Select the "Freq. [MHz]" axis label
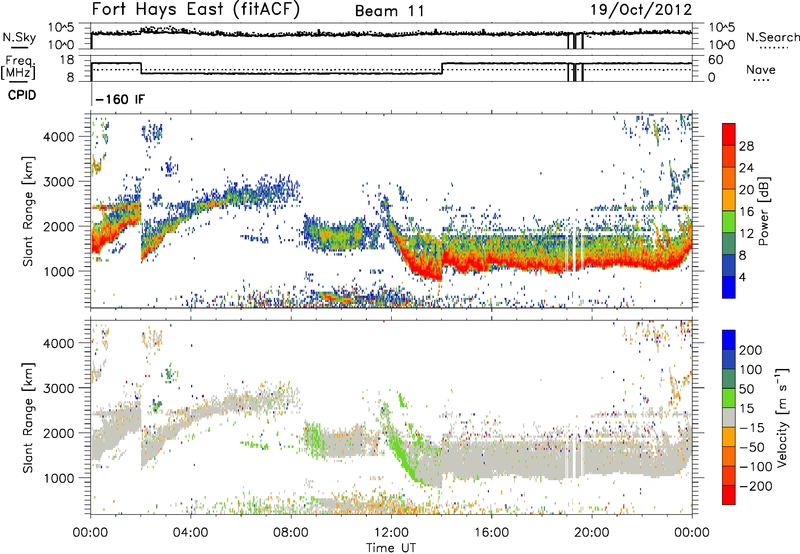This screenshot has width=800, height=554. pyautogui.click(x=18, y=67)
